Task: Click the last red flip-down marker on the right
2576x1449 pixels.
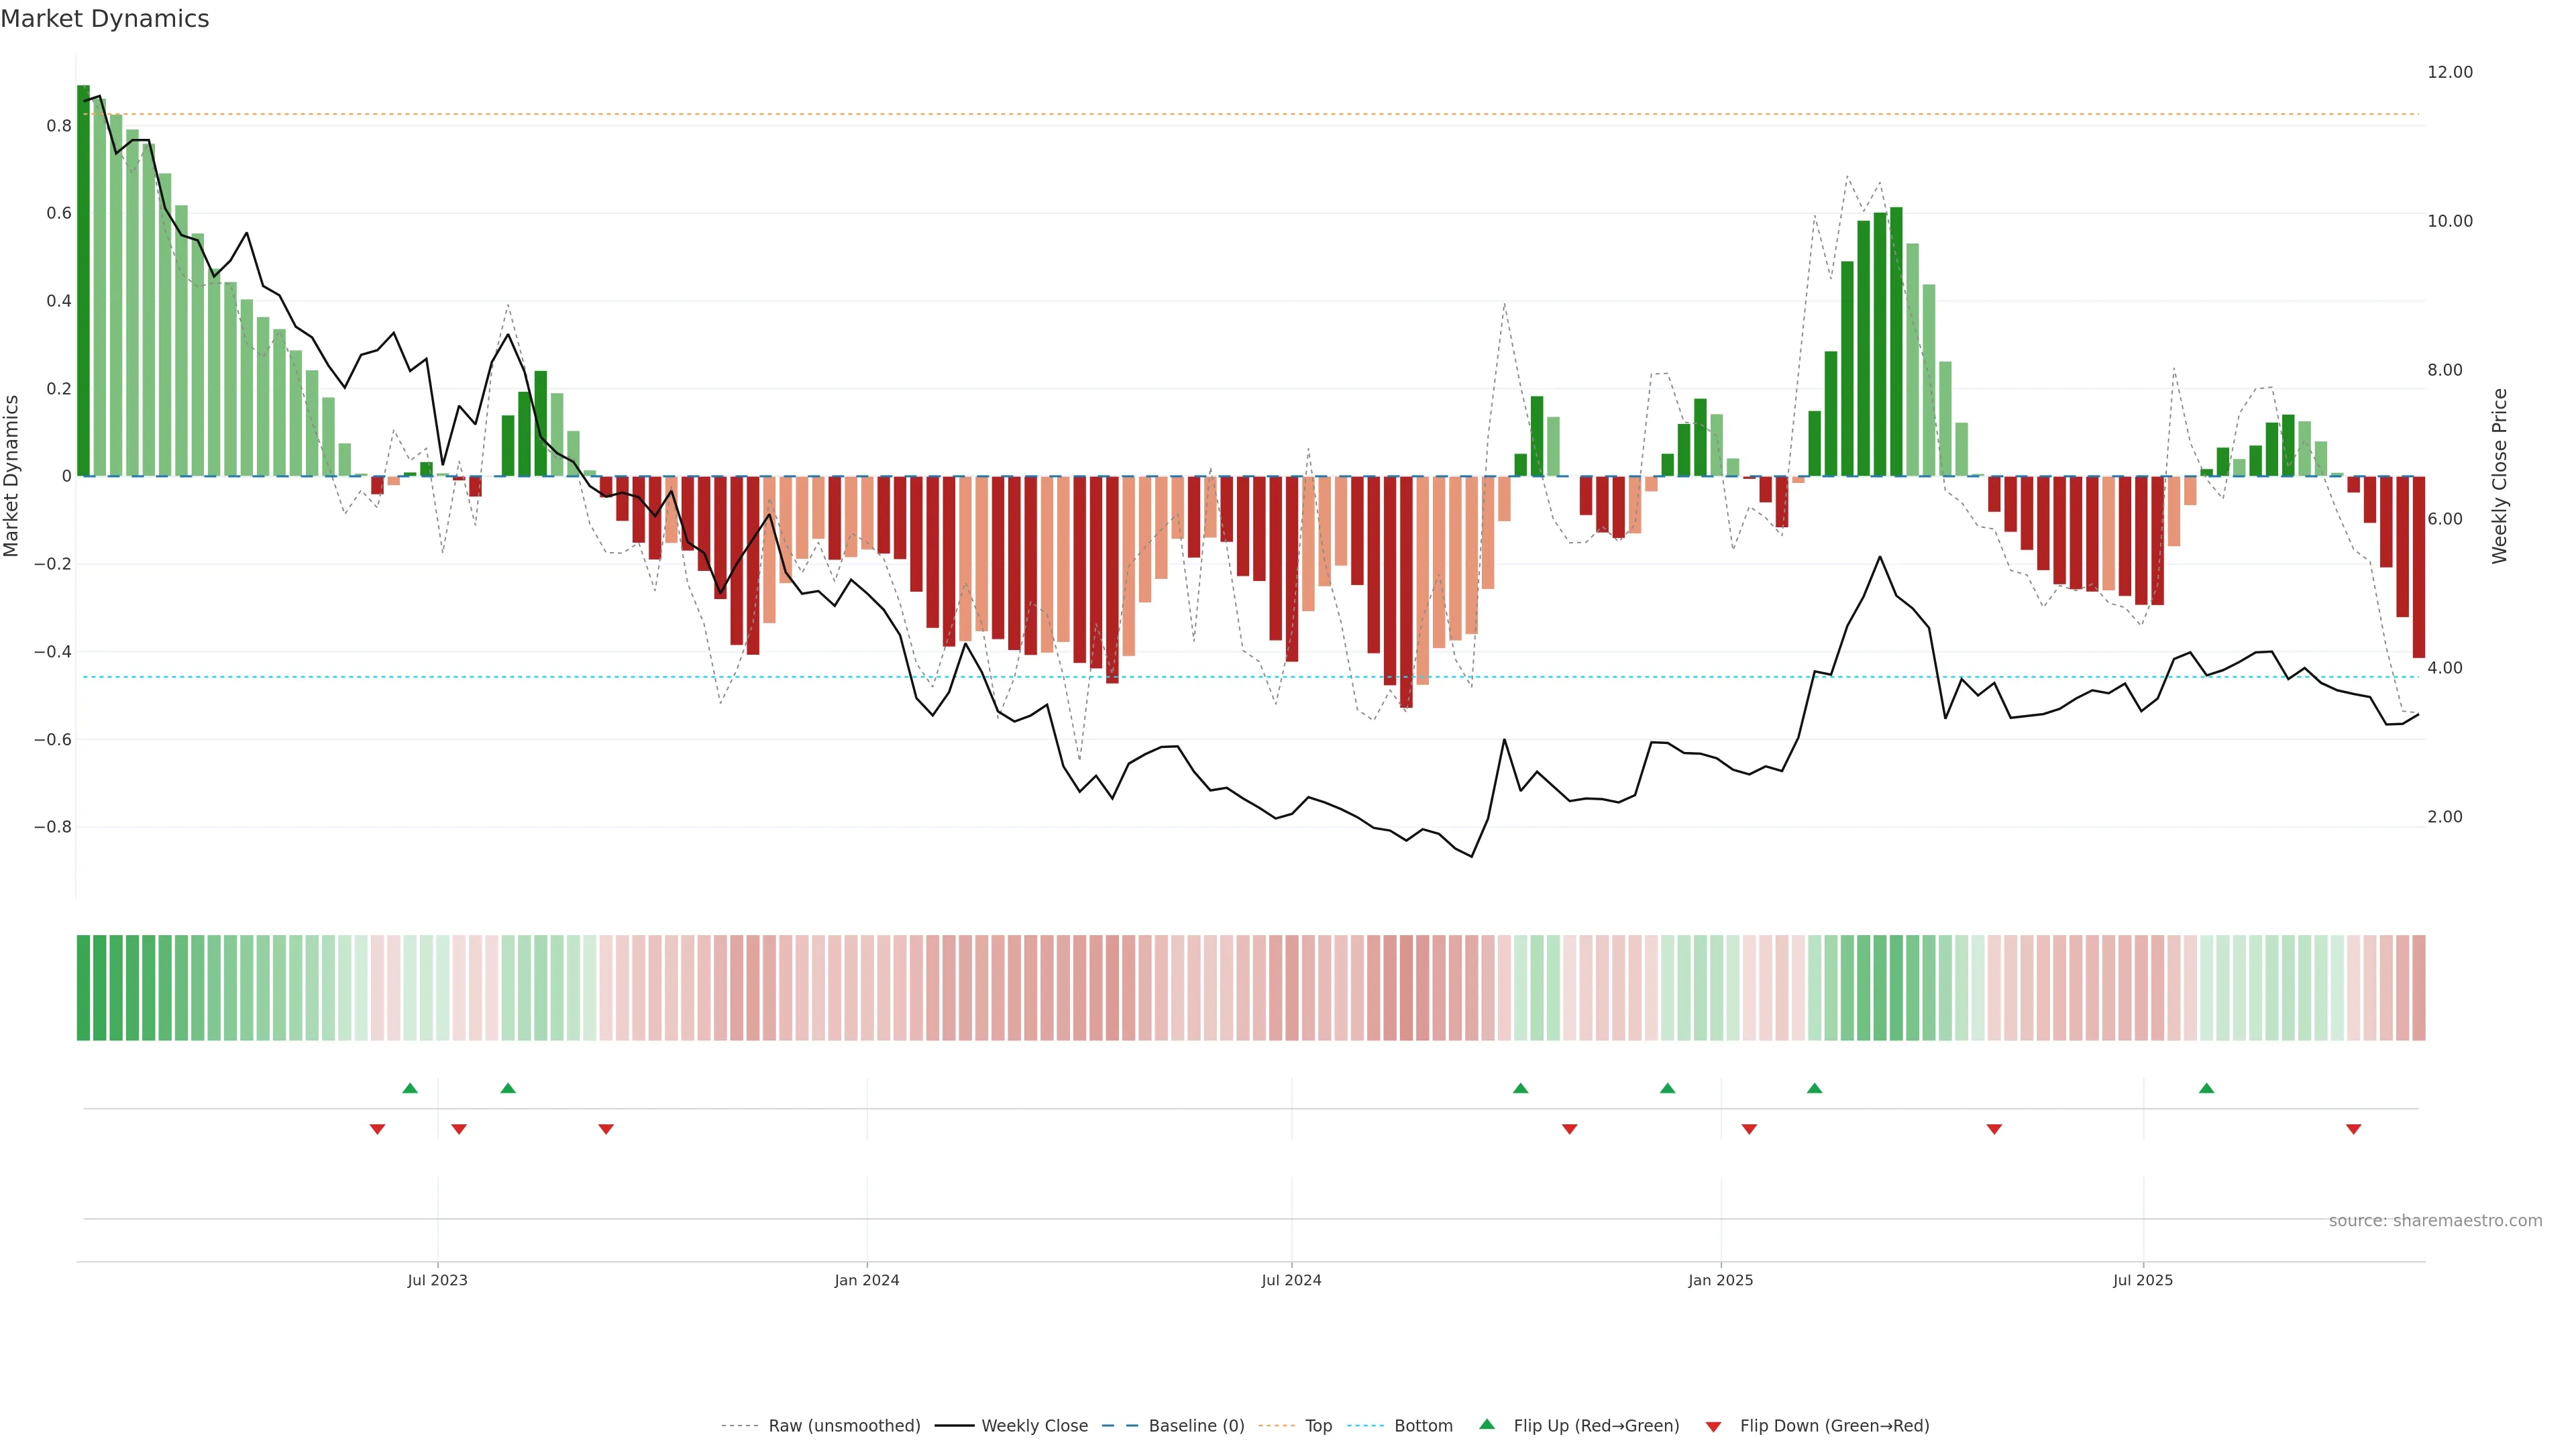Action: [x=2353, y=1129]
